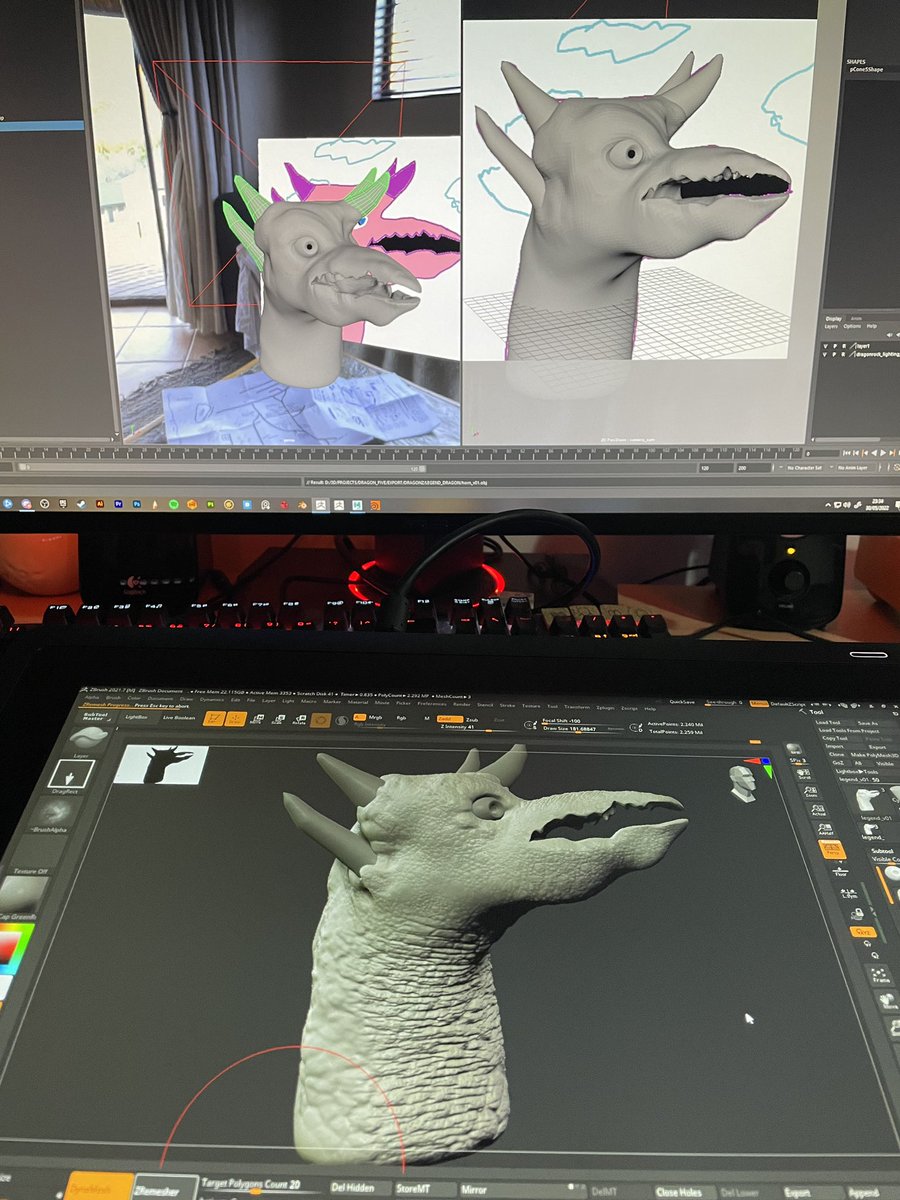Viewport: 900px width, 1200px height.
Task: Select the Draw mode button in ZBrush
Action: [x=236, y=719]
